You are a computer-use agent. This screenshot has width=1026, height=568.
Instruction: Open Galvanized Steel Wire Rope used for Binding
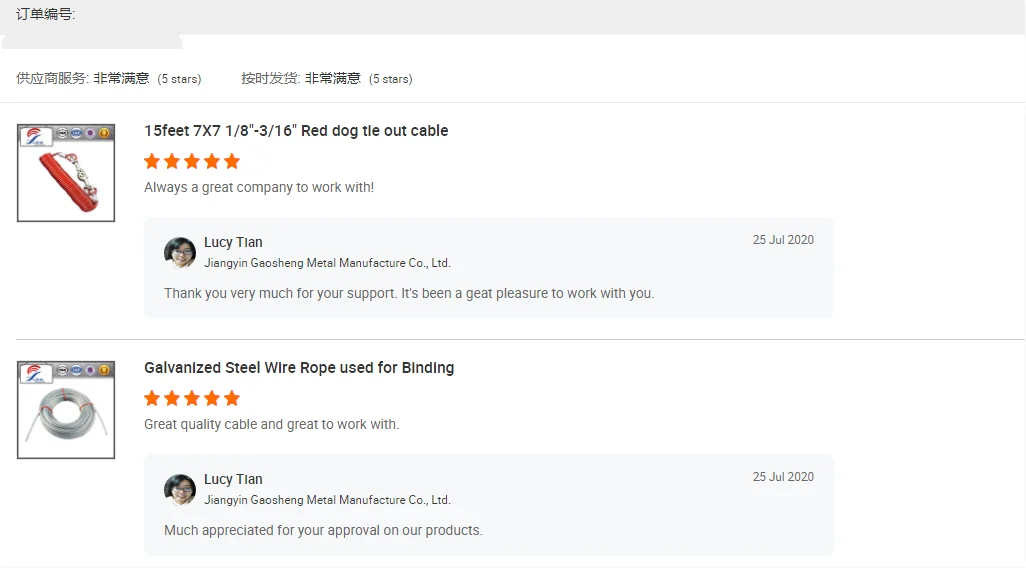coord(299,368)
